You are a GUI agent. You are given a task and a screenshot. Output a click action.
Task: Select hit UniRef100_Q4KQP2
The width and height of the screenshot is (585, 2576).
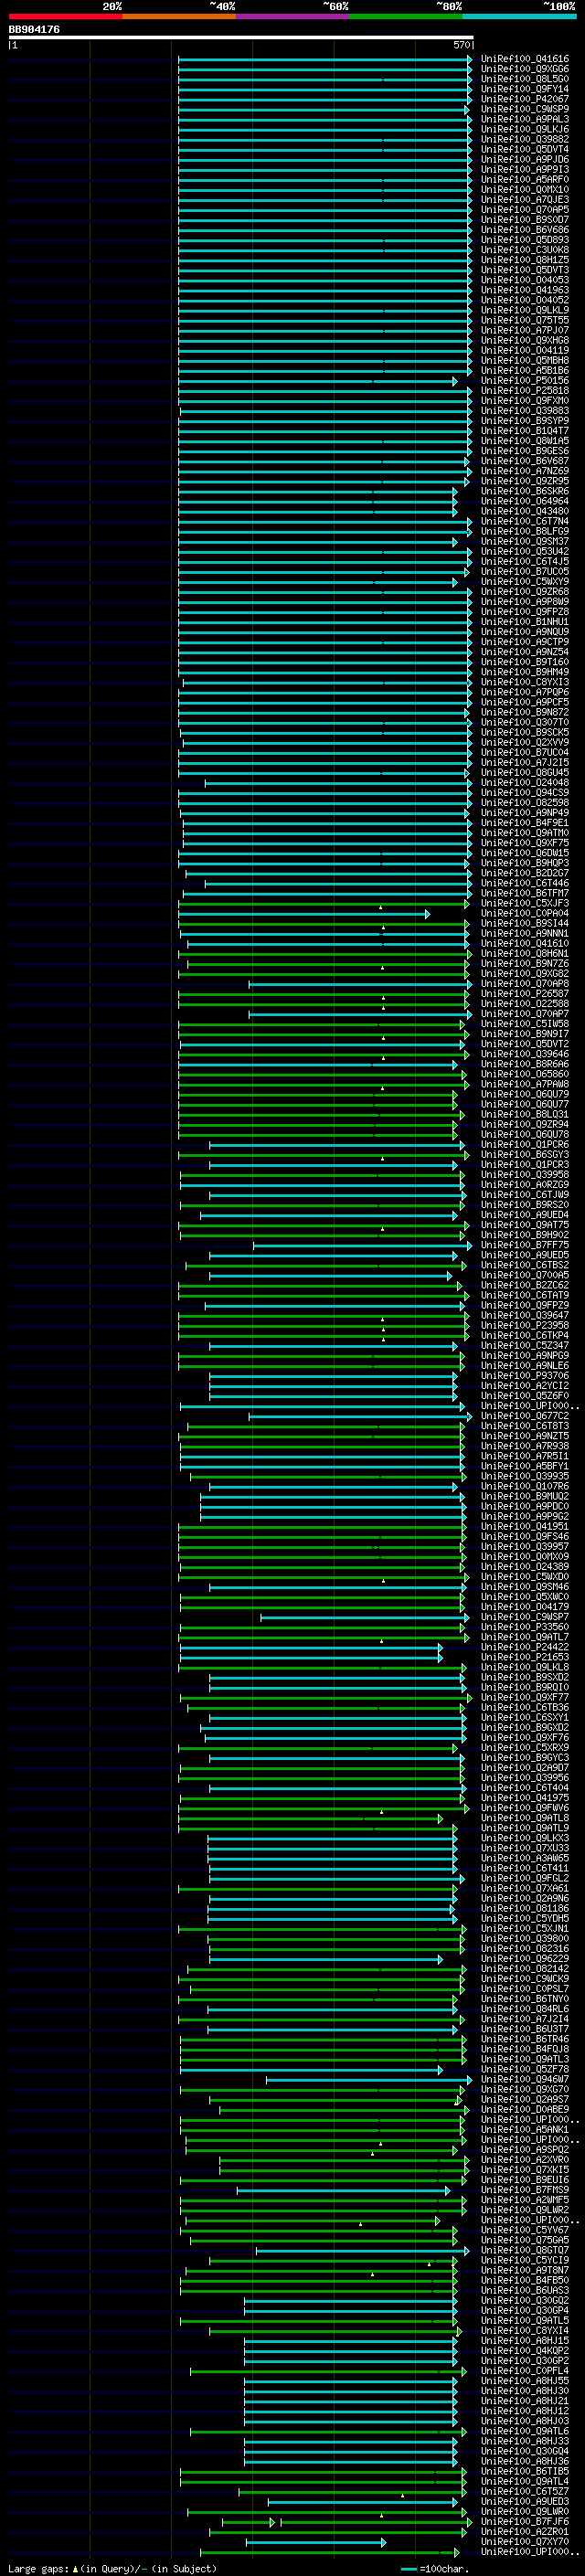tap(525, 2351)
